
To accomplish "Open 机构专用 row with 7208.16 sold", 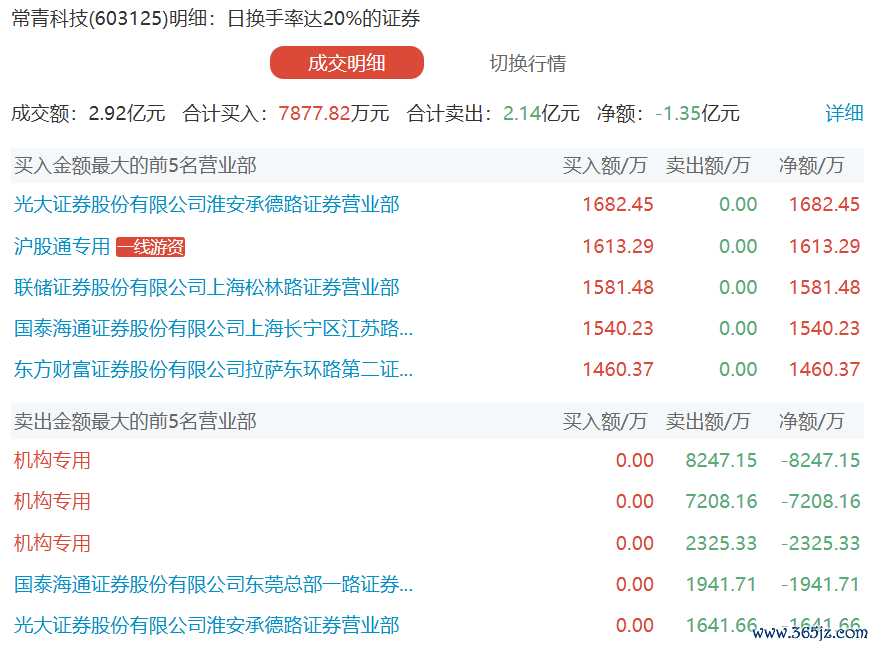I will point(52,501).
